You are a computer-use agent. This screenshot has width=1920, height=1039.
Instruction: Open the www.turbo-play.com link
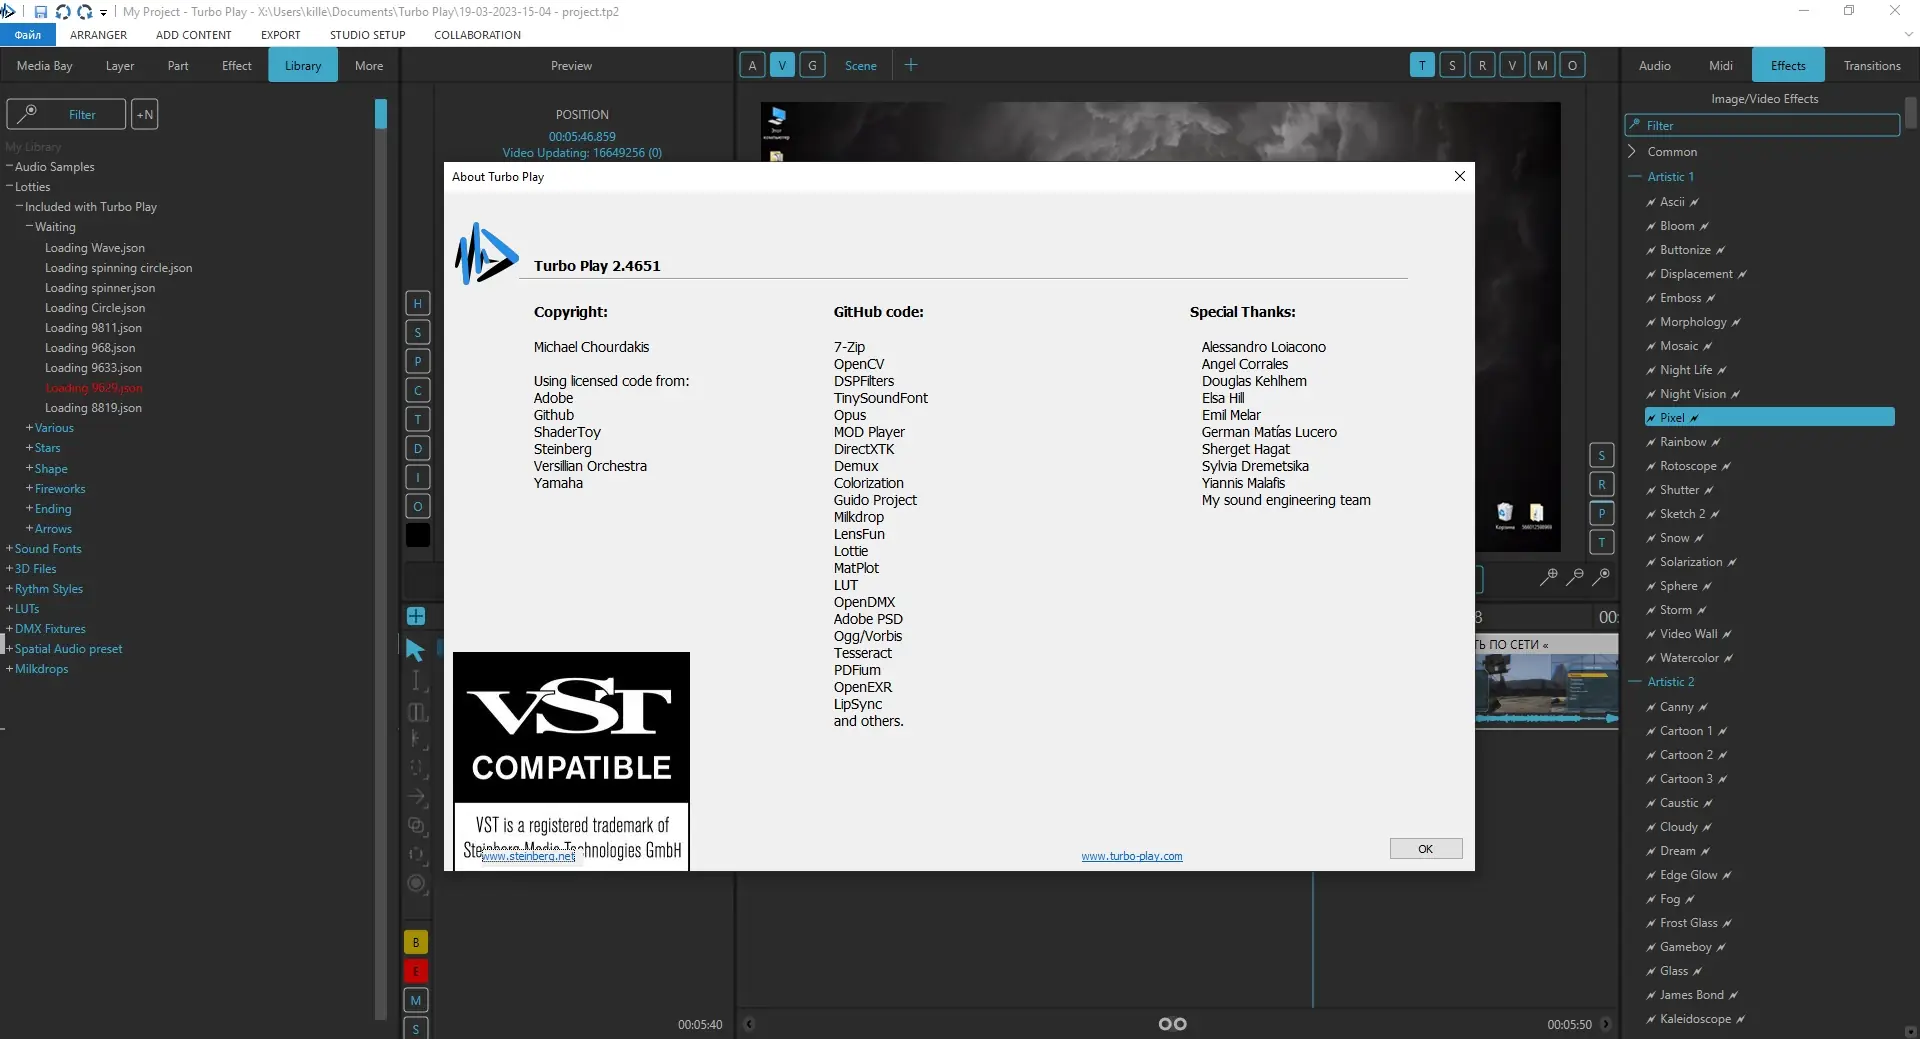1132,856
